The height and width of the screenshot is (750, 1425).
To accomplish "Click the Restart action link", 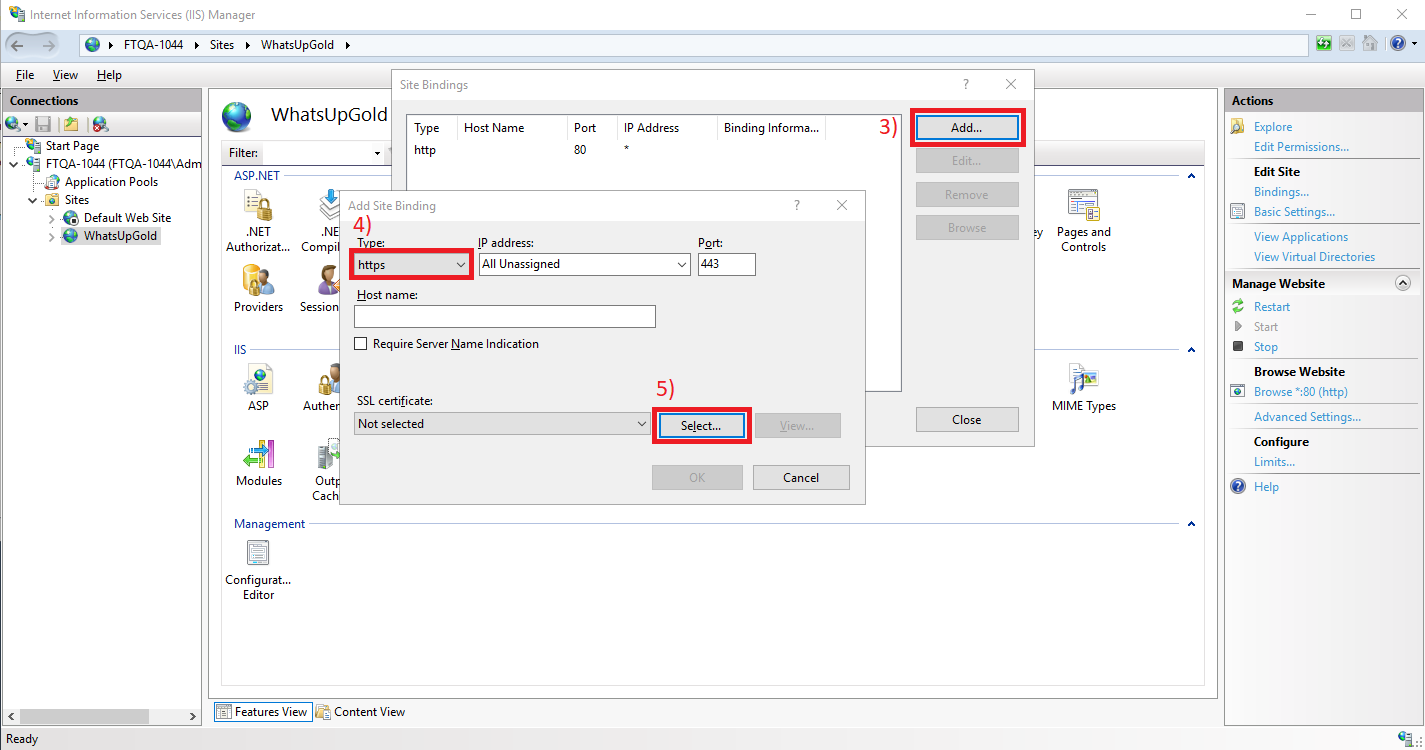I will point(1272,307).
